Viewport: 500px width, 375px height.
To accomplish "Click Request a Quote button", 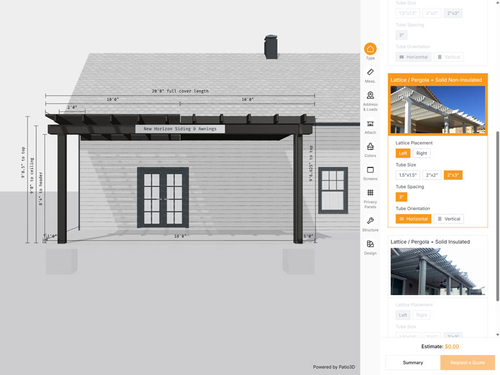I will click(x=467, y=363).
